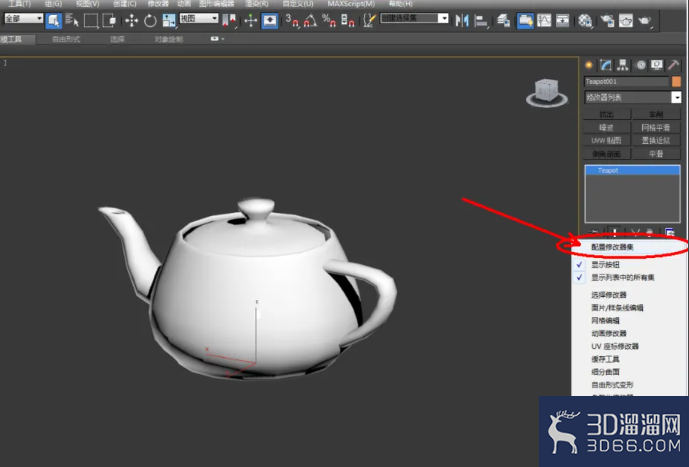Viewport: 689px width, 467px height.
Task: Select the Rotate tool
Action: point(150,20)
